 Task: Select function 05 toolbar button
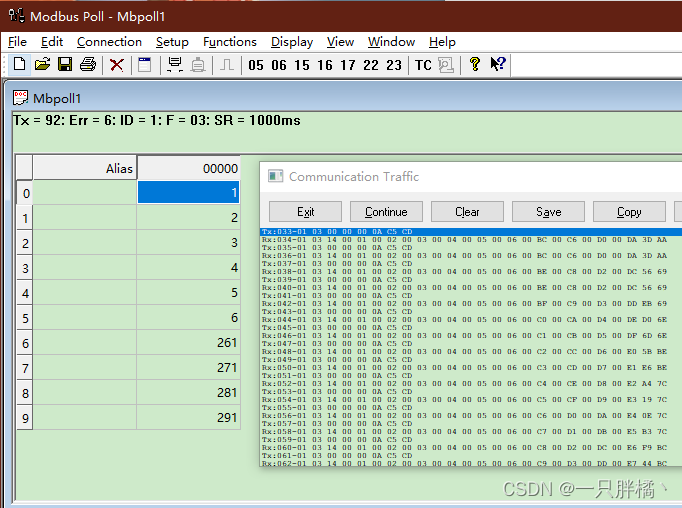256,65
